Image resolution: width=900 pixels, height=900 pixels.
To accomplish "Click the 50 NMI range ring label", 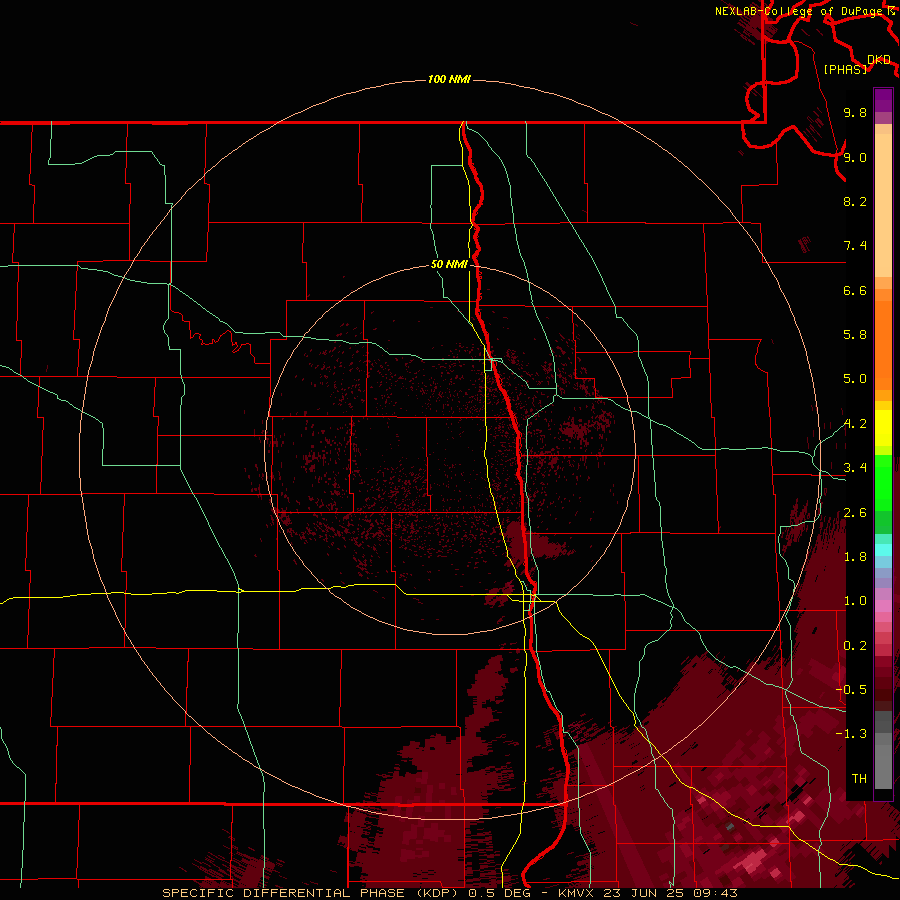I will (x=449, y=264).
